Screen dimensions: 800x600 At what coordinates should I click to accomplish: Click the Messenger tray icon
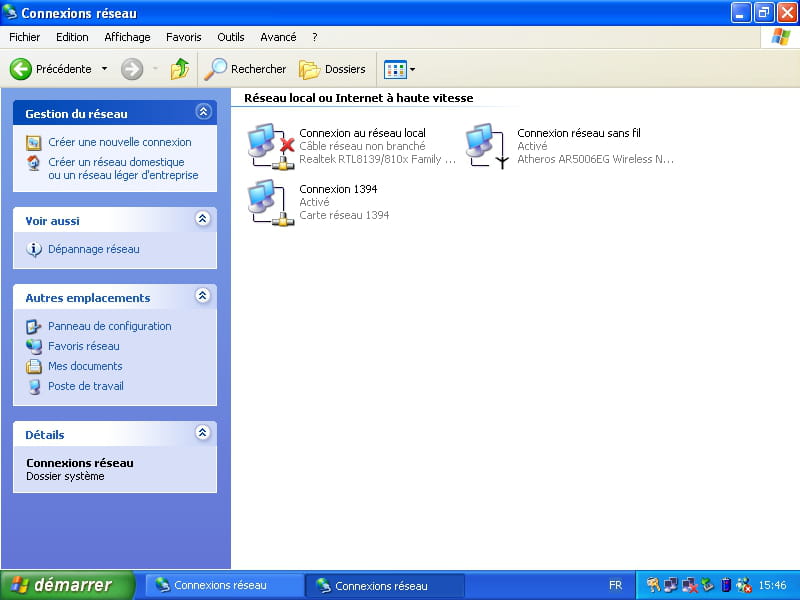(x=744, y=585)
